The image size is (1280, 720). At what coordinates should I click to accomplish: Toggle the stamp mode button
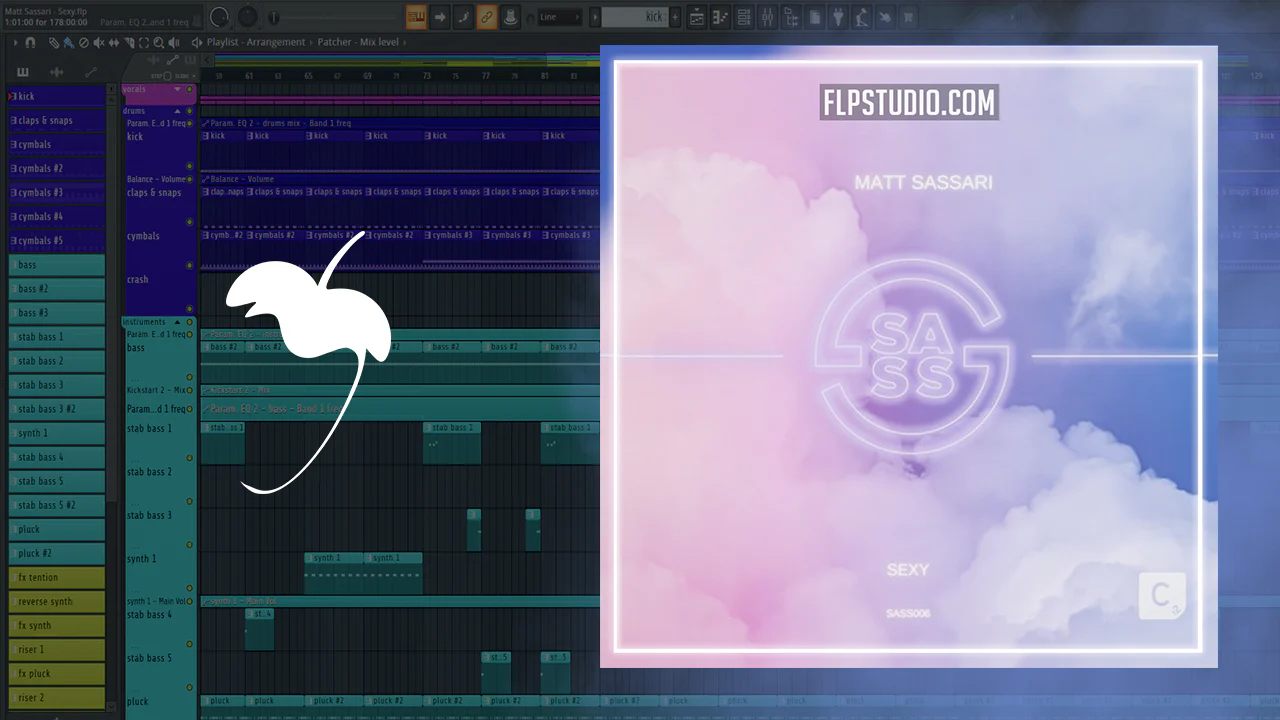[510, 17]
